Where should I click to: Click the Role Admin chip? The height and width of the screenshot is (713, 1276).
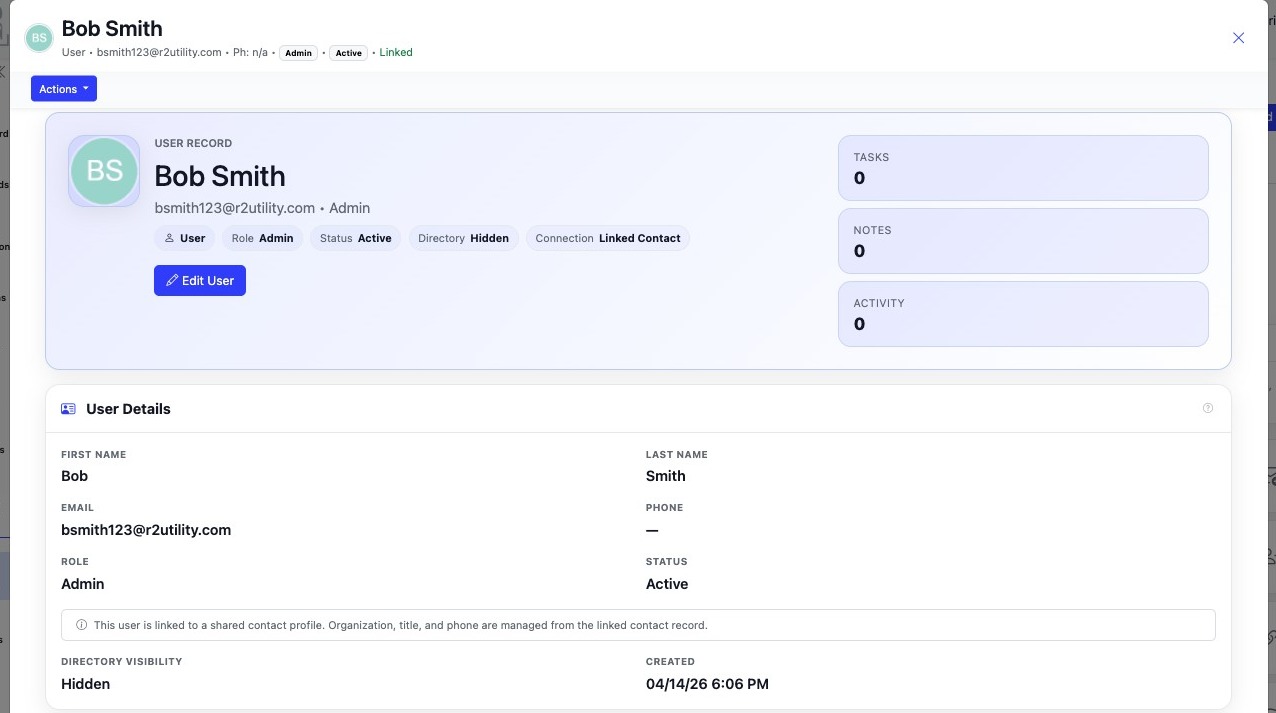point(262,238)
